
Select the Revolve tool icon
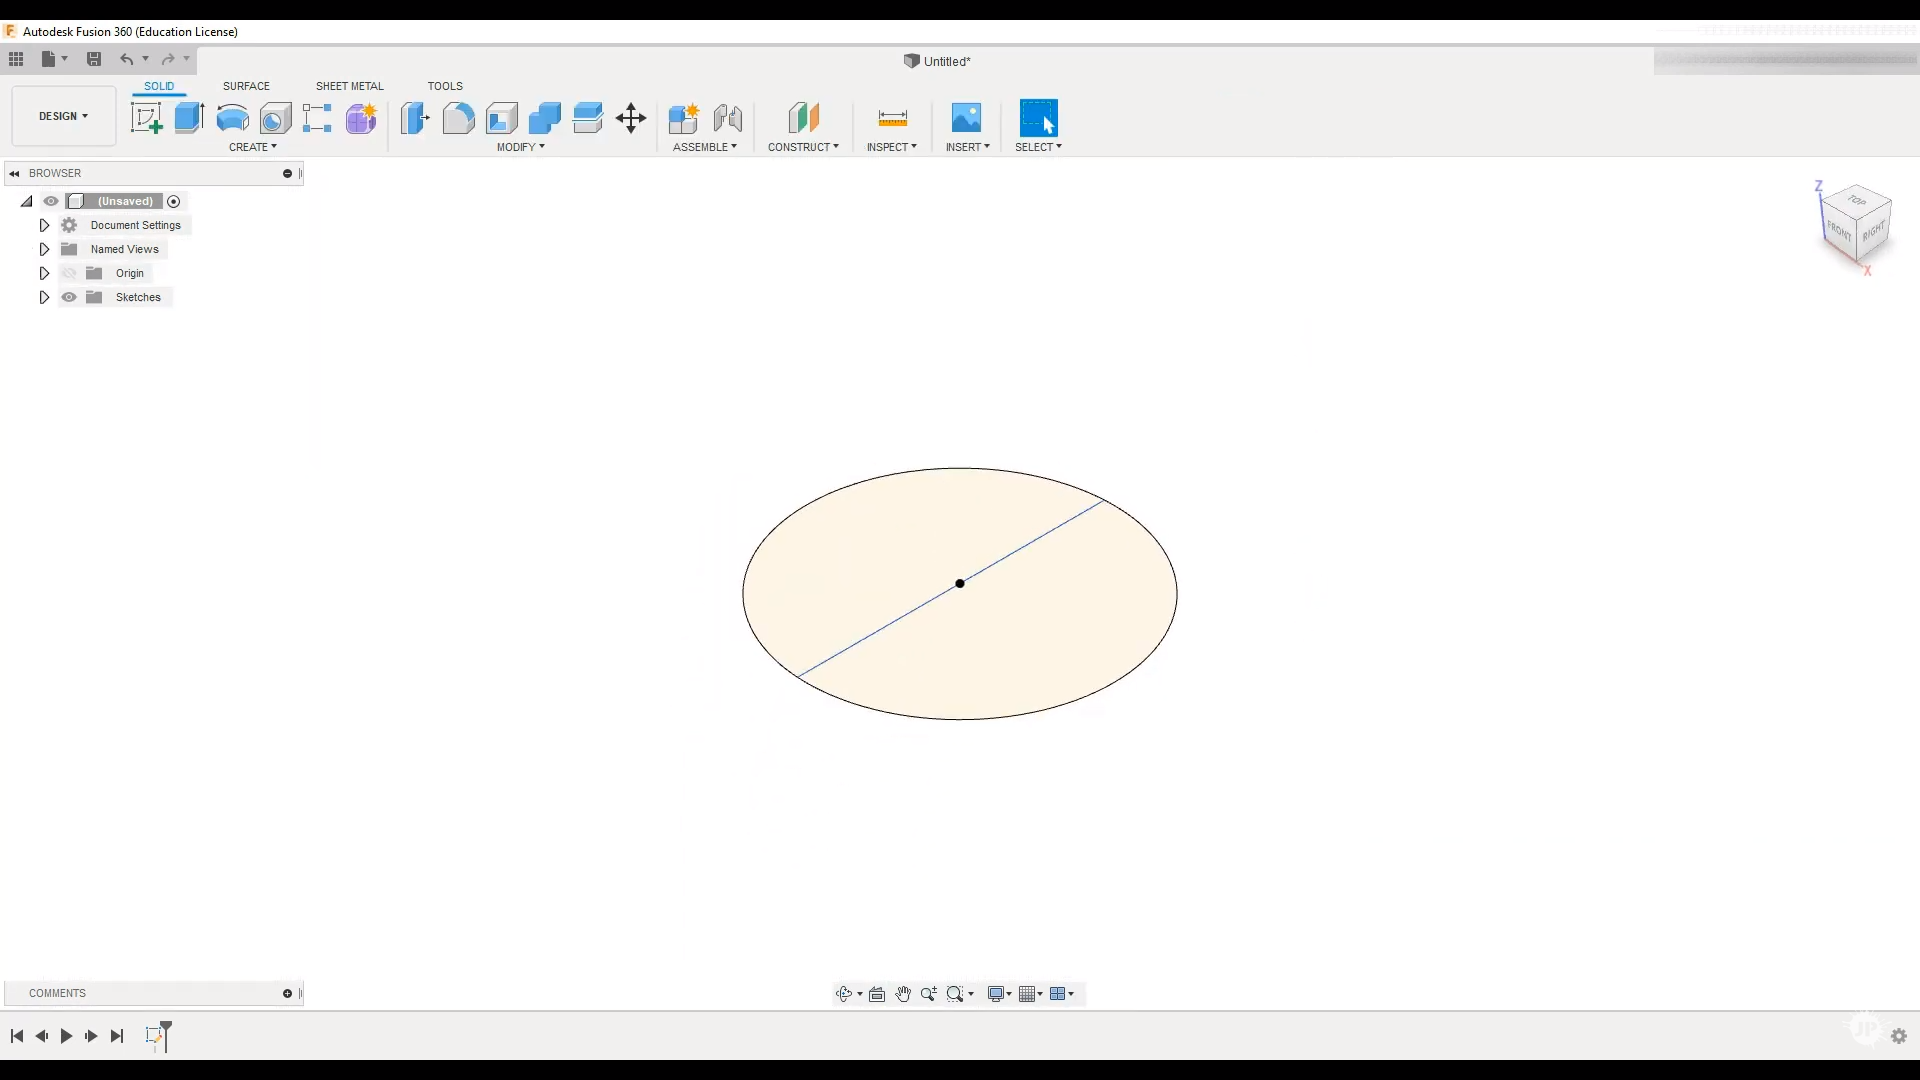coord(232,118)
